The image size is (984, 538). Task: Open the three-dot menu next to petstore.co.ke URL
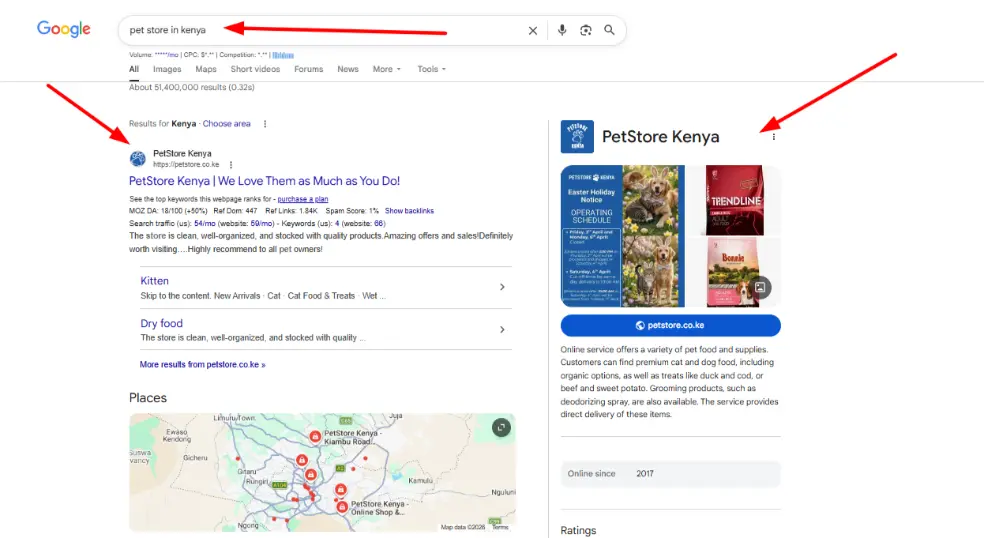tap(231, 164)
